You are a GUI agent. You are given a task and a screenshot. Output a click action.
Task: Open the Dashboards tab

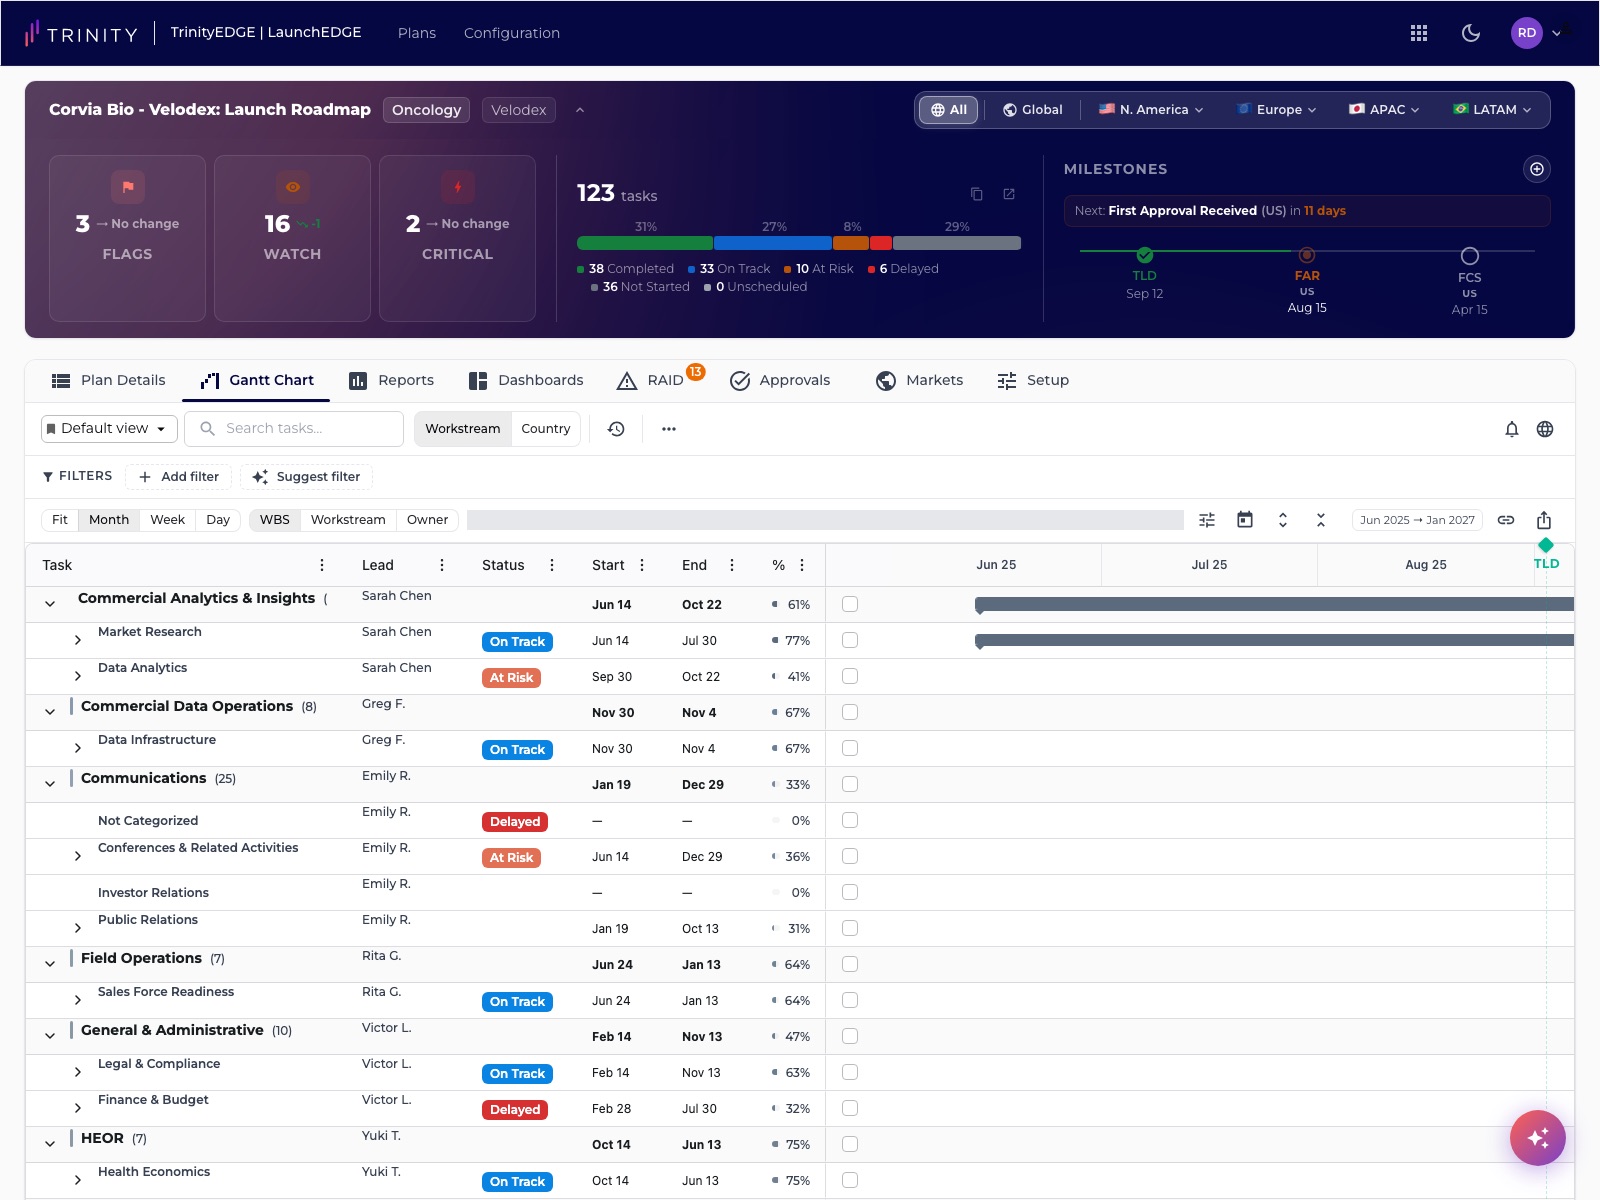(526, 380)
